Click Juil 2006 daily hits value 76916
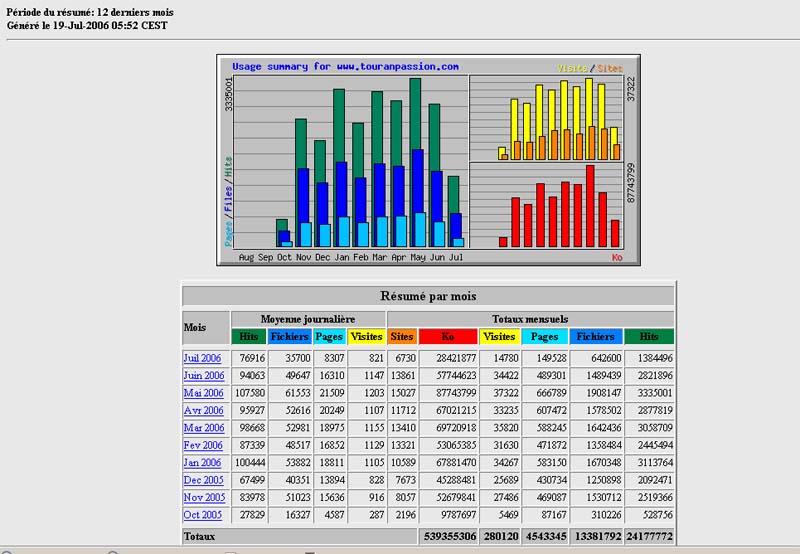This screenshot has height=554, width=800. tap(252, 358)
